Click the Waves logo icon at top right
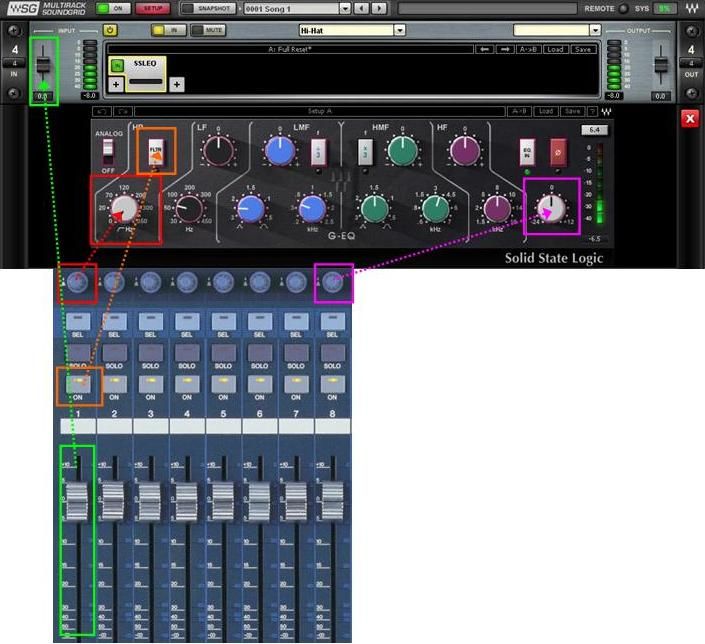This screenshot has width=705, height=644. (692, 8)
